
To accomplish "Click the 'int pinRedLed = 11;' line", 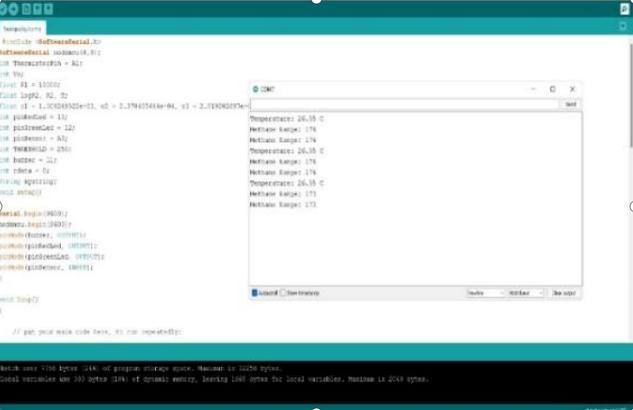I will click(x=34, y=117).
